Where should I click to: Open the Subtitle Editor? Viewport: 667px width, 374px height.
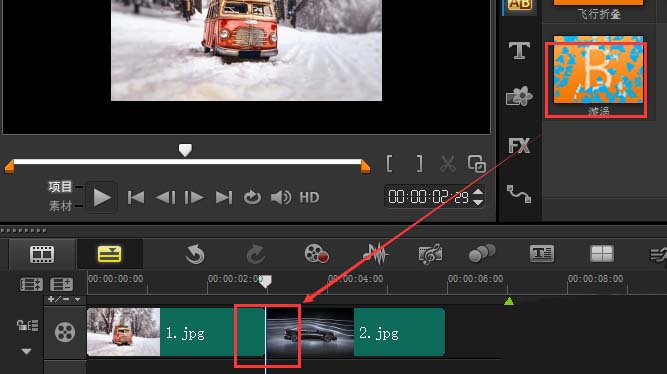542,254
